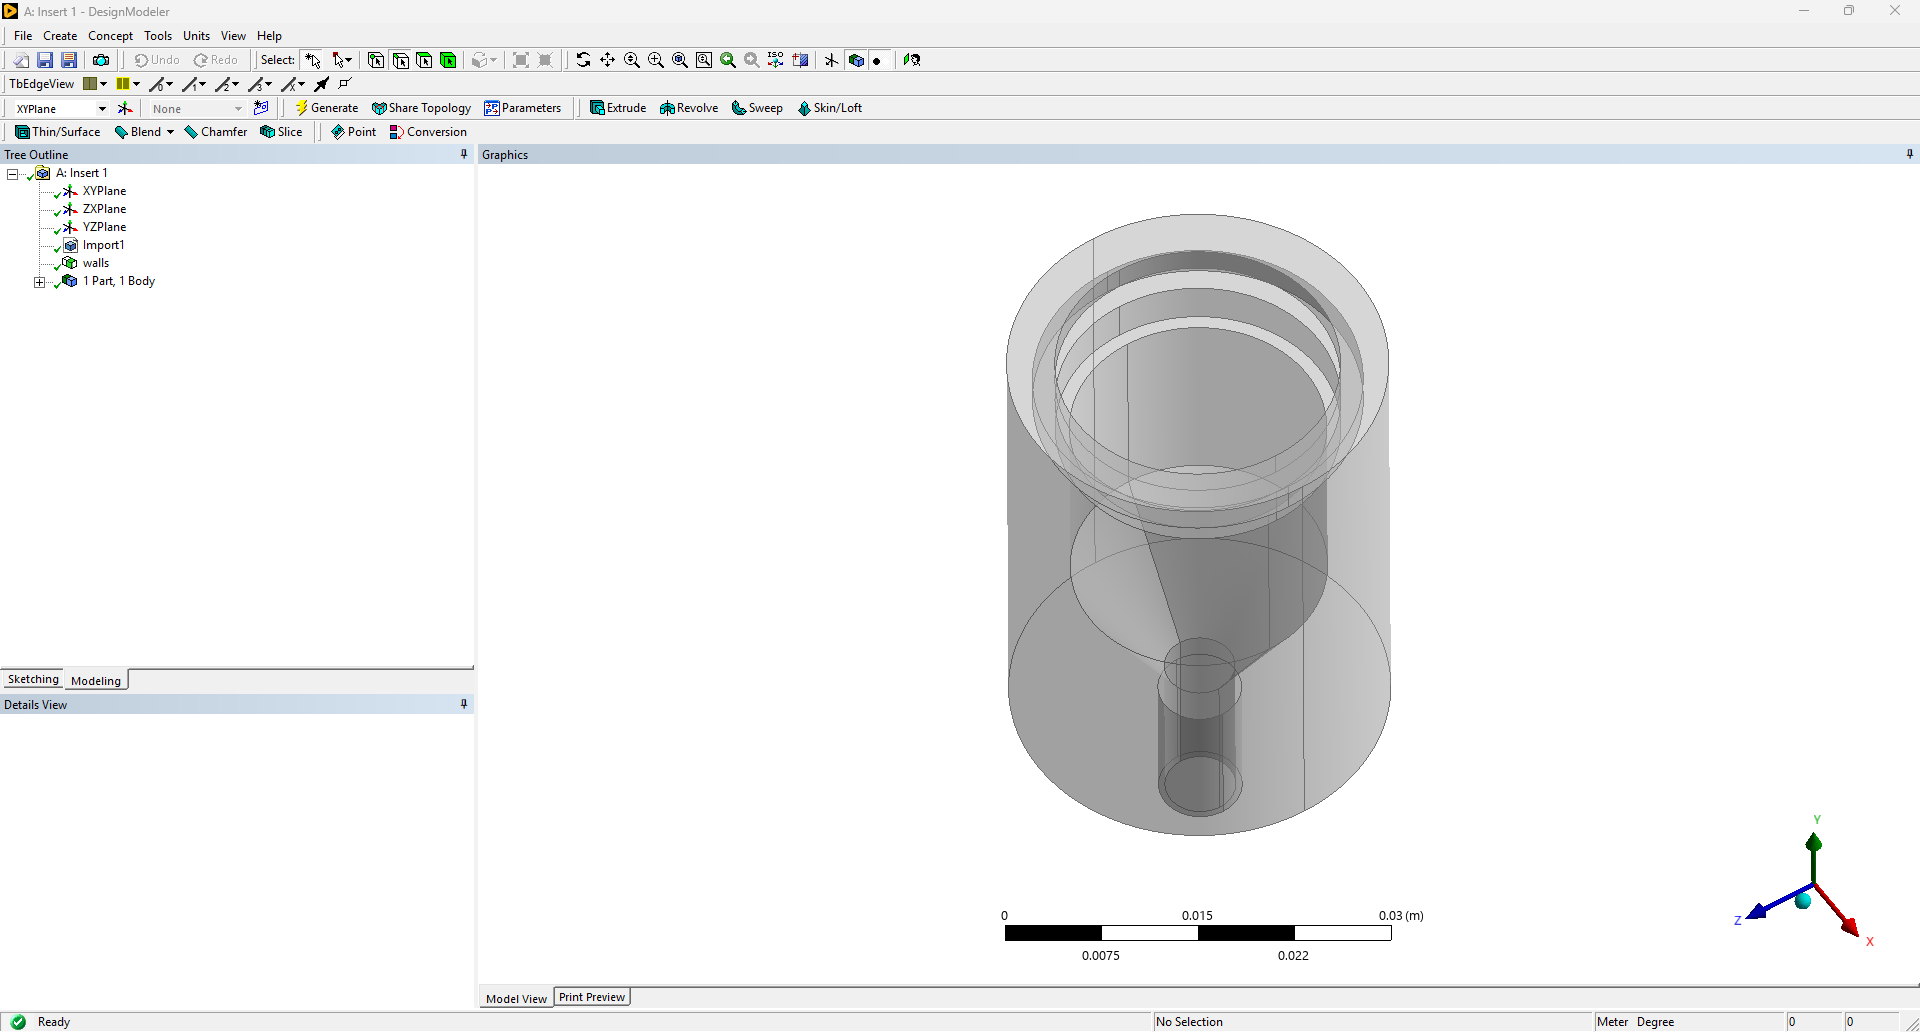Image resolution: width=1920 pixels, height=1032 pixels.
Task: Save the project with the first floppy icon
Action: point(45,60)
